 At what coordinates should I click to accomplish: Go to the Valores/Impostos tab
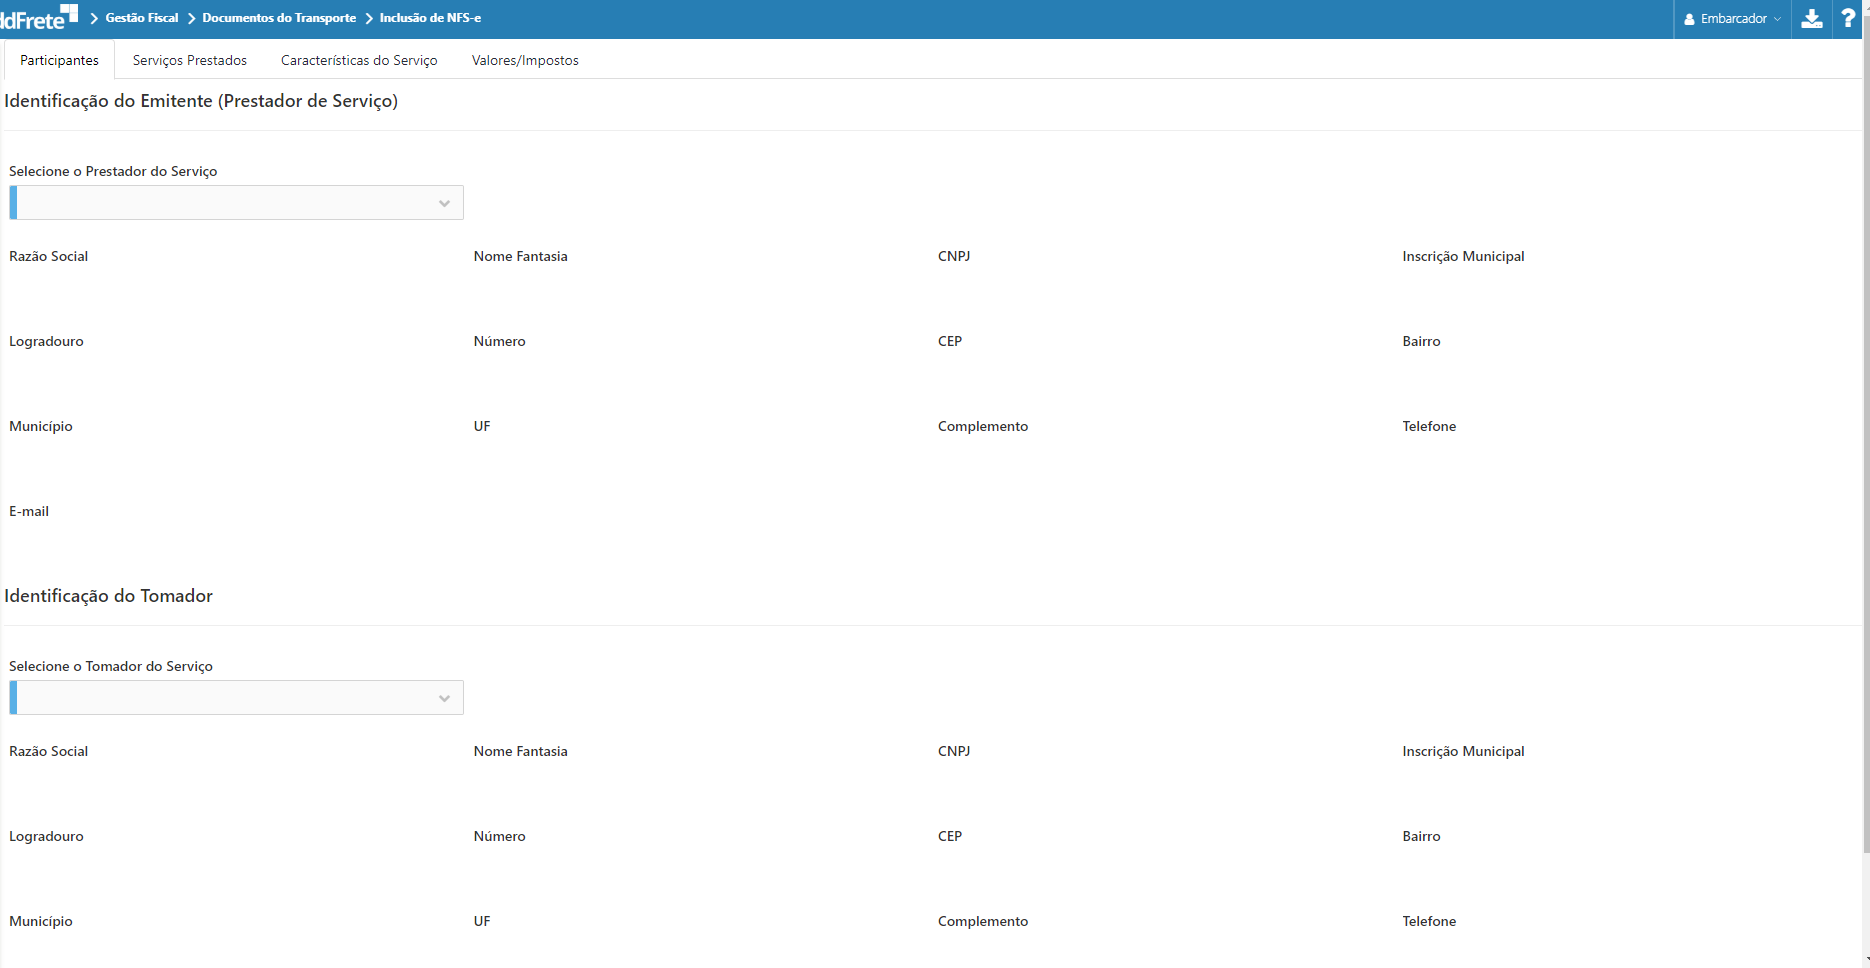[x=525, y=60]
